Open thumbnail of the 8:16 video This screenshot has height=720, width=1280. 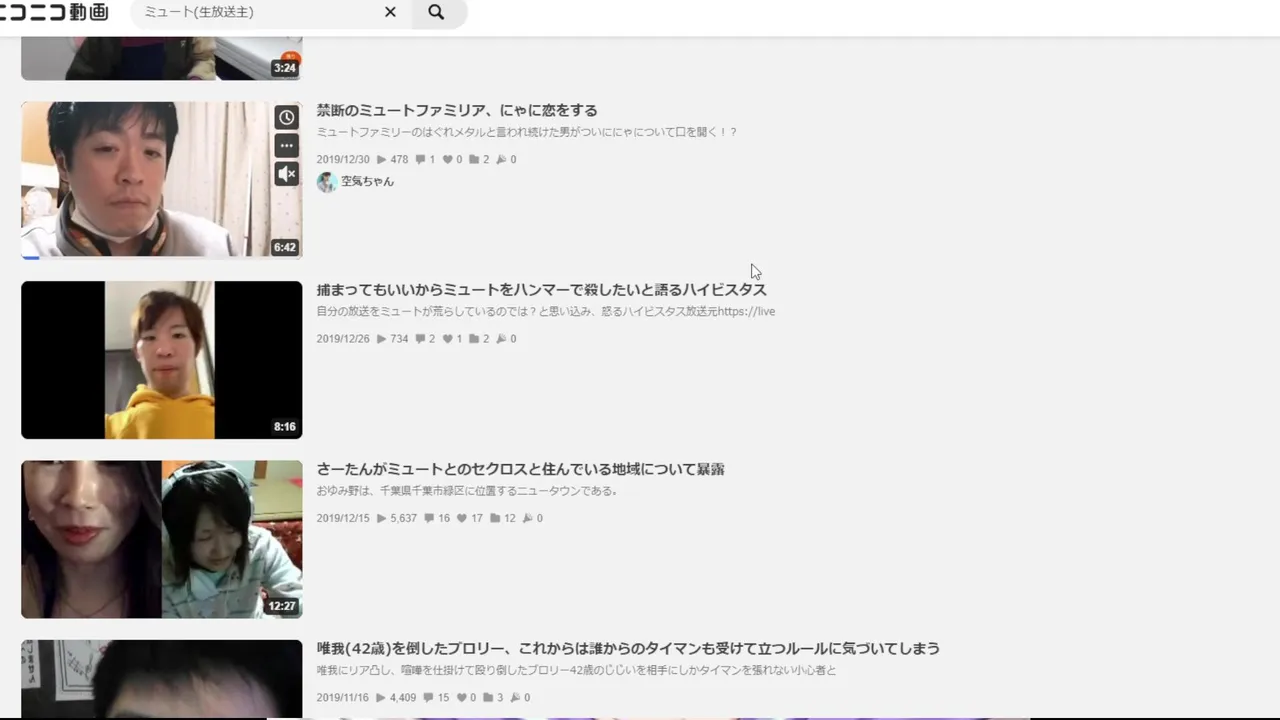pos(161,360)
